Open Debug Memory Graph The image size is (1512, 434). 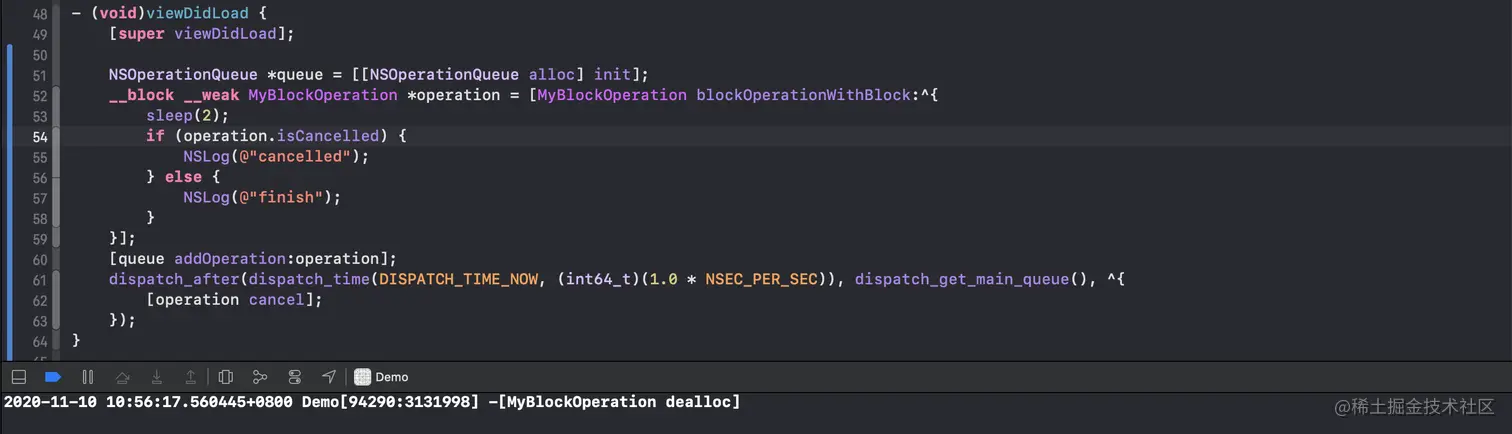coord(260,377)
